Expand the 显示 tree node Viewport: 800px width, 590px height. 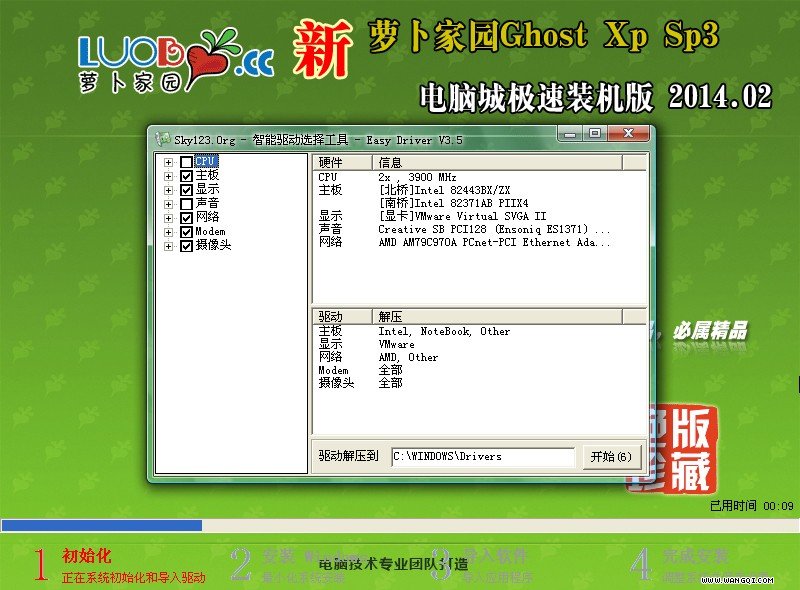click(168, 190)
